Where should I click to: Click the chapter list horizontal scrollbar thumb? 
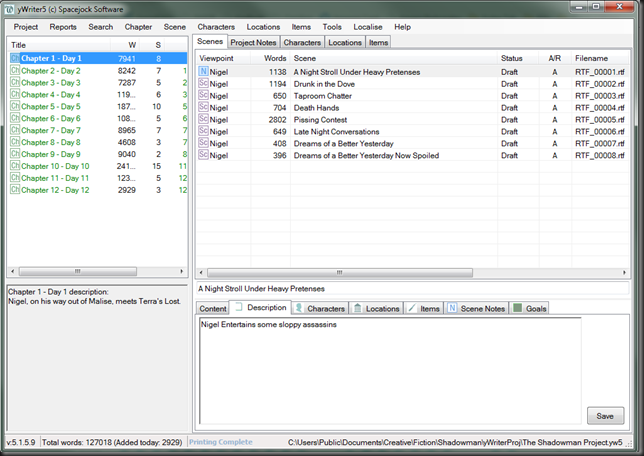coord(78,272)
